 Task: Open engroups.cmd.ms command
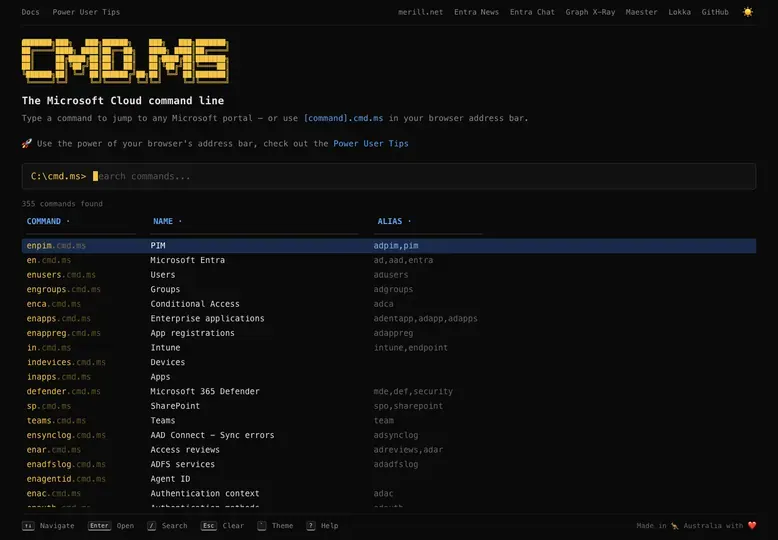click(64, 289)
